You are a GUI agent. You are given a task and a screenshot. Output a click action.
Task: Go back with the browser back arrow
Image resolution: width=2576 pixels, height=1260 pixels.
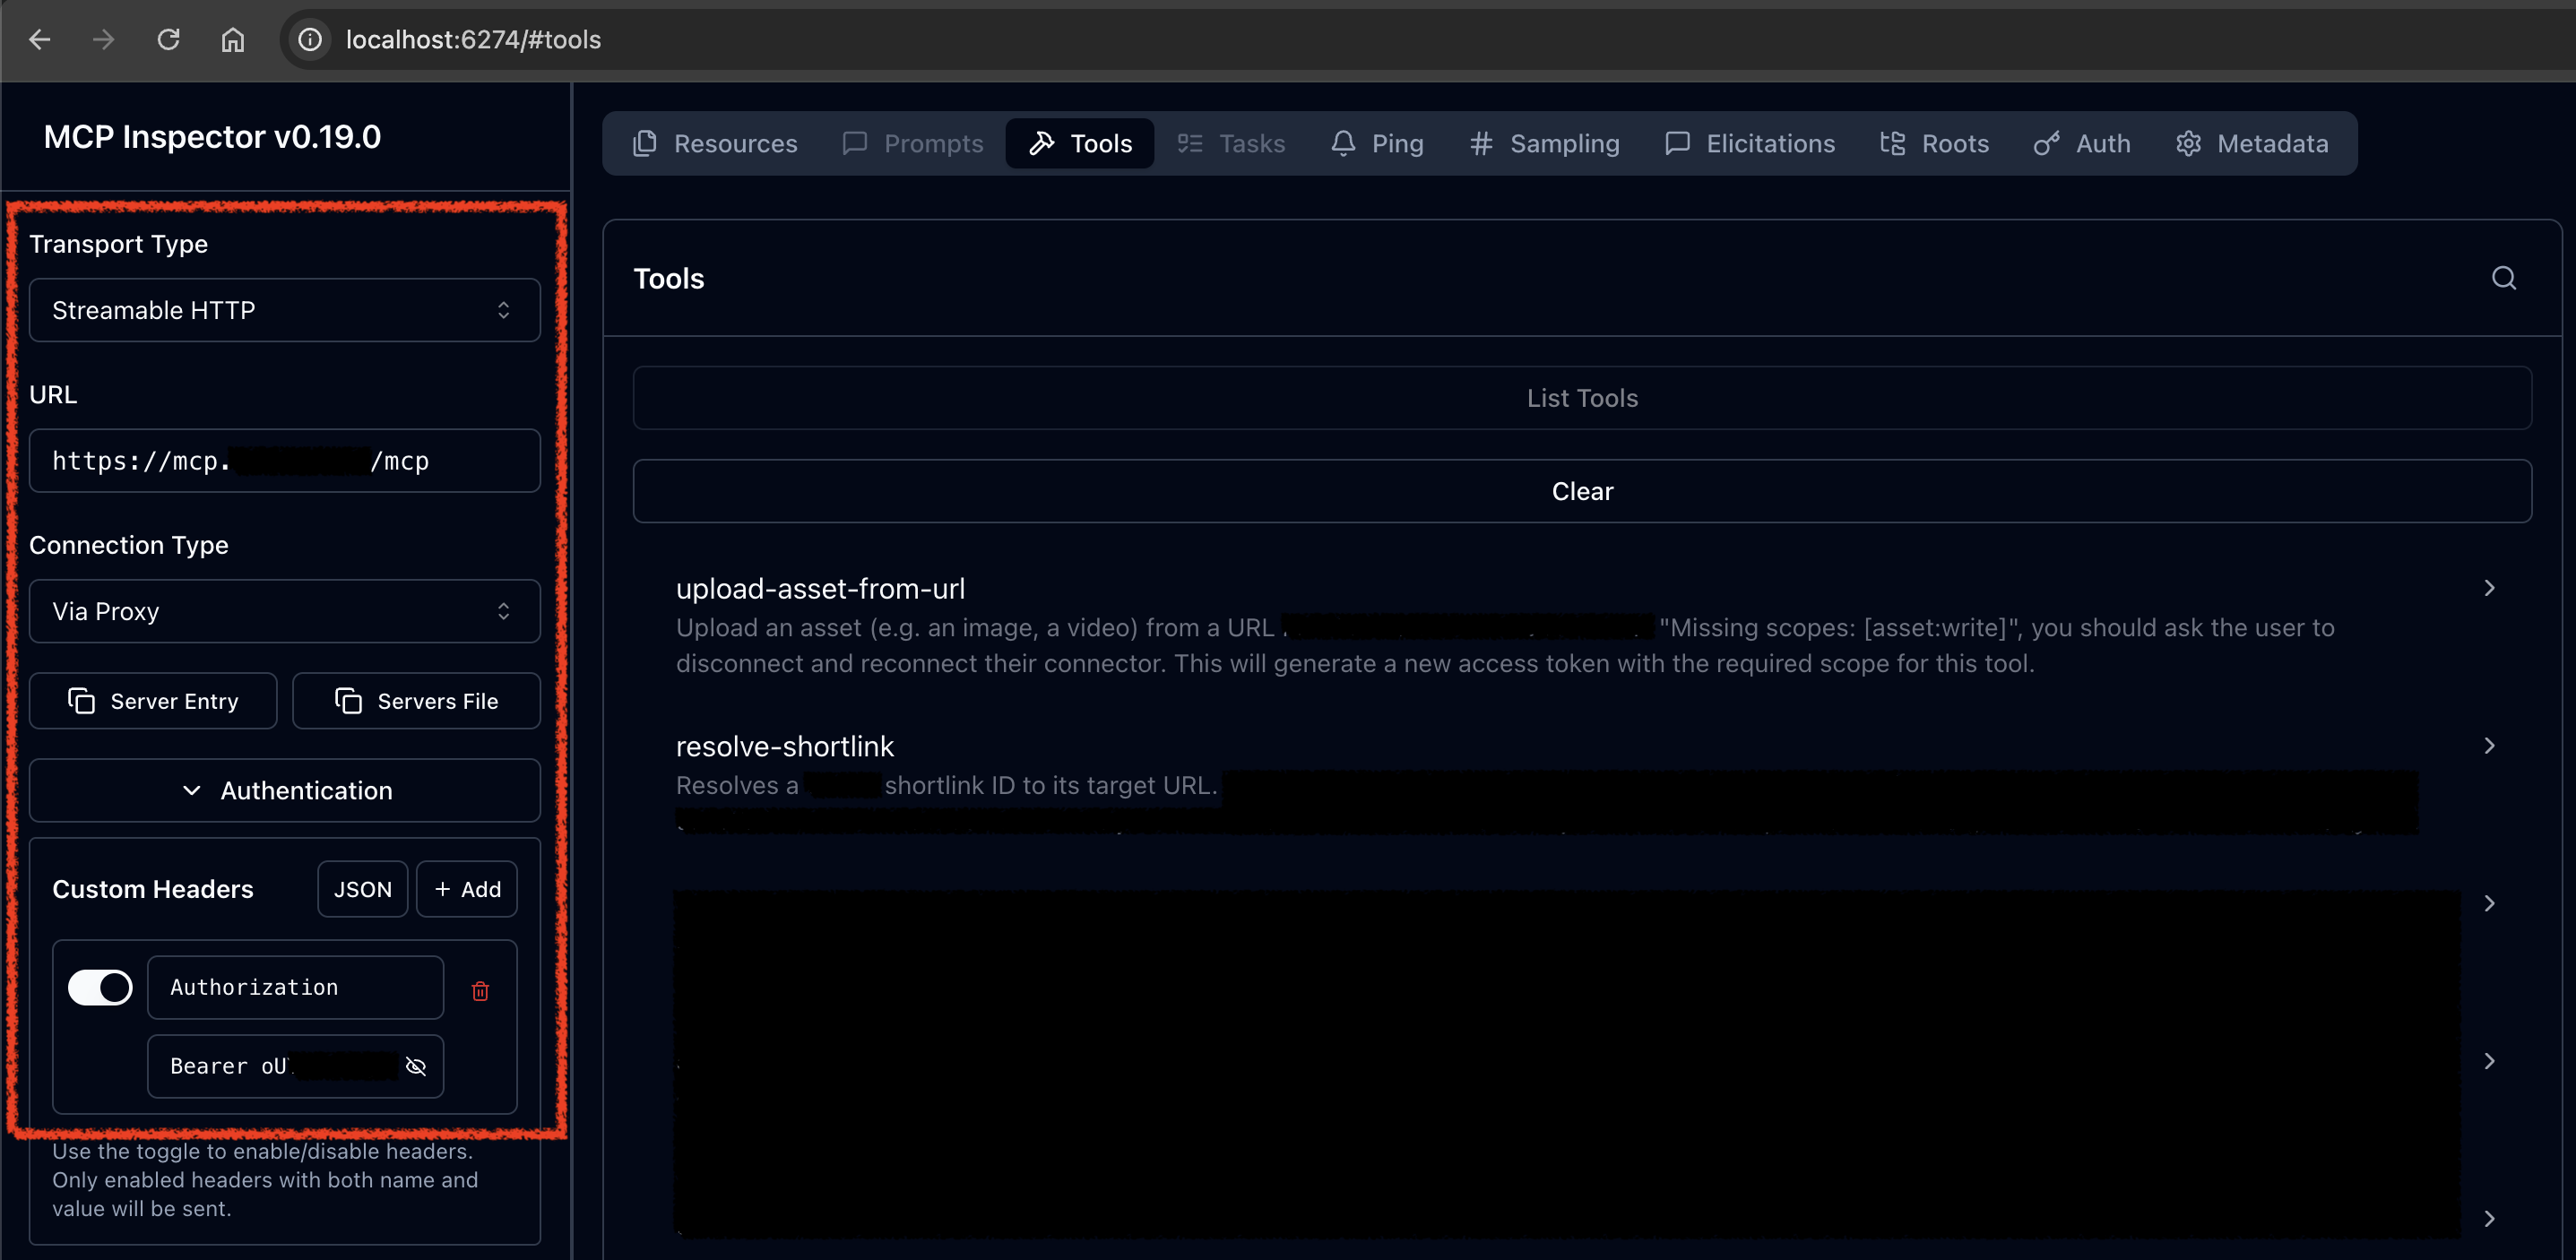40,40
